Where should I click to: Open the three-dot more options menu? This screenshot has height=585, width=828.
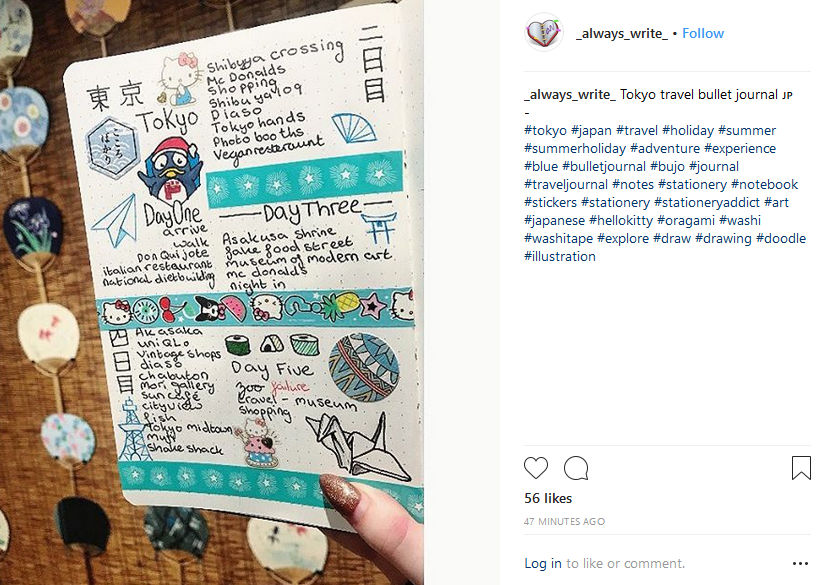[x=800, y=563]
